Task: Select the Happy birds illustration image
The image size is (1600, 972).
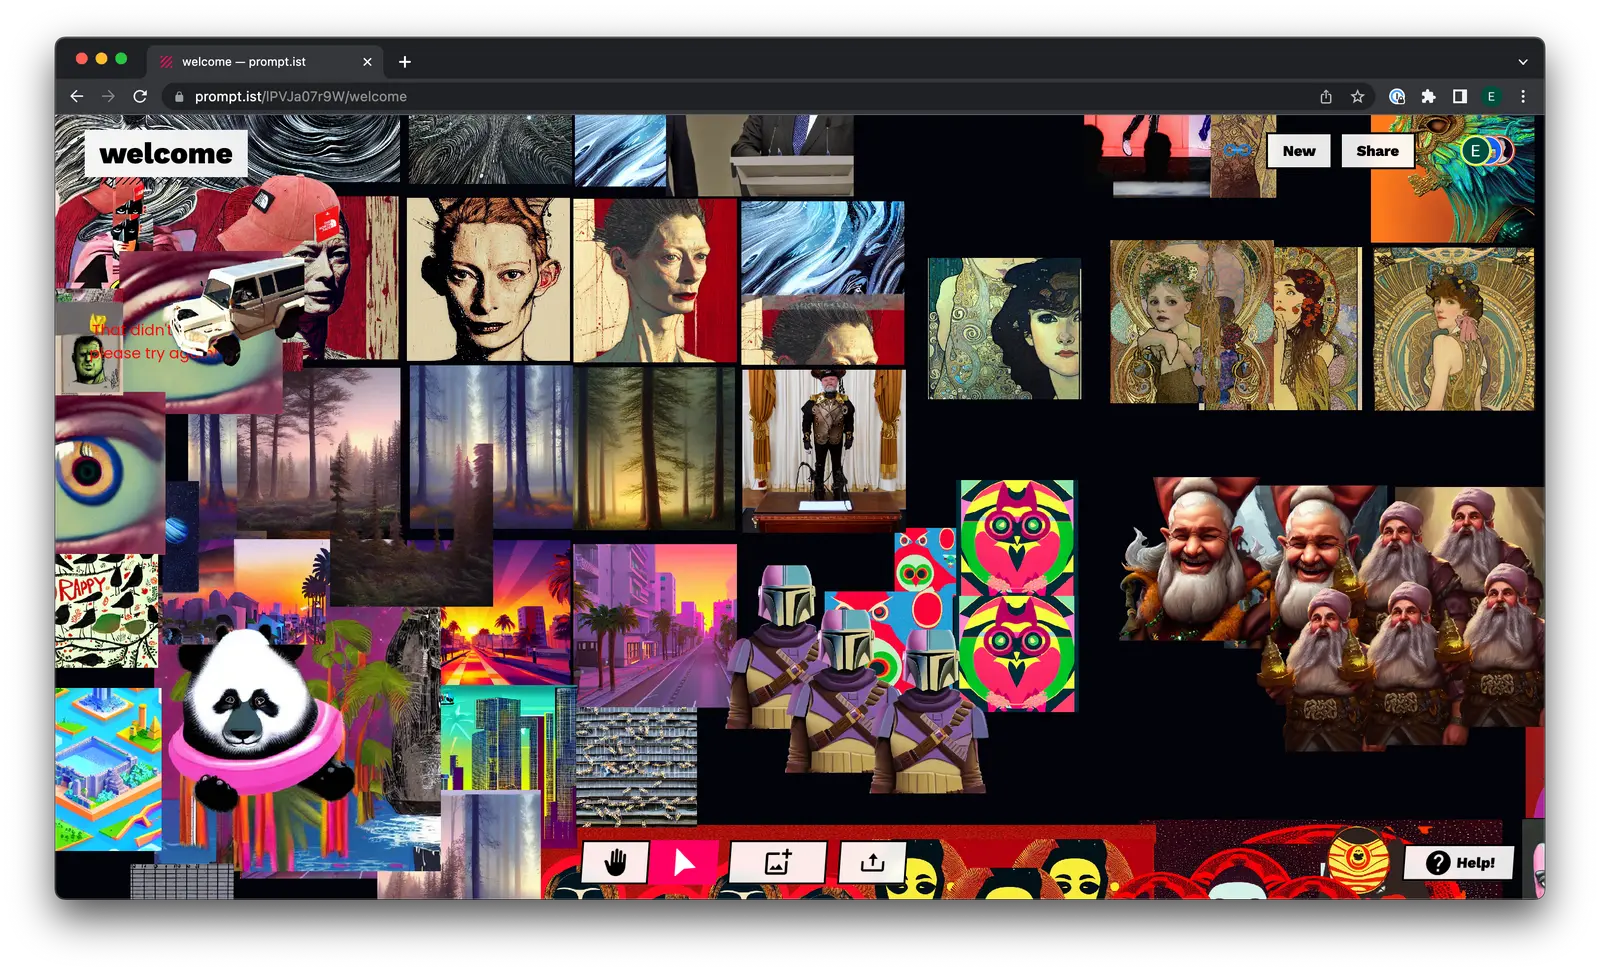Action: 107,611
